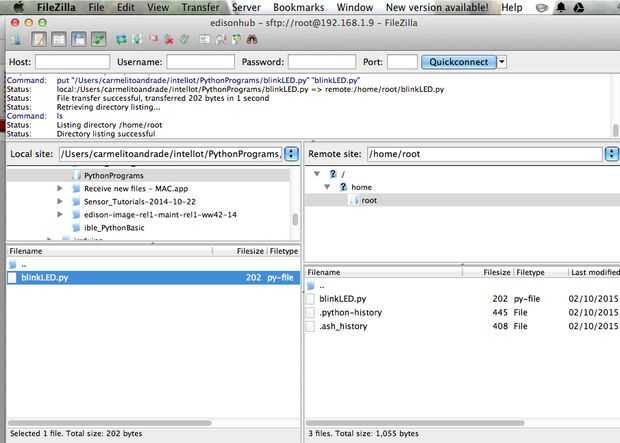Click the Sensor_Tutorials-2014-10-22 folder icon
The image size is (620, 443).
(77, 202)
